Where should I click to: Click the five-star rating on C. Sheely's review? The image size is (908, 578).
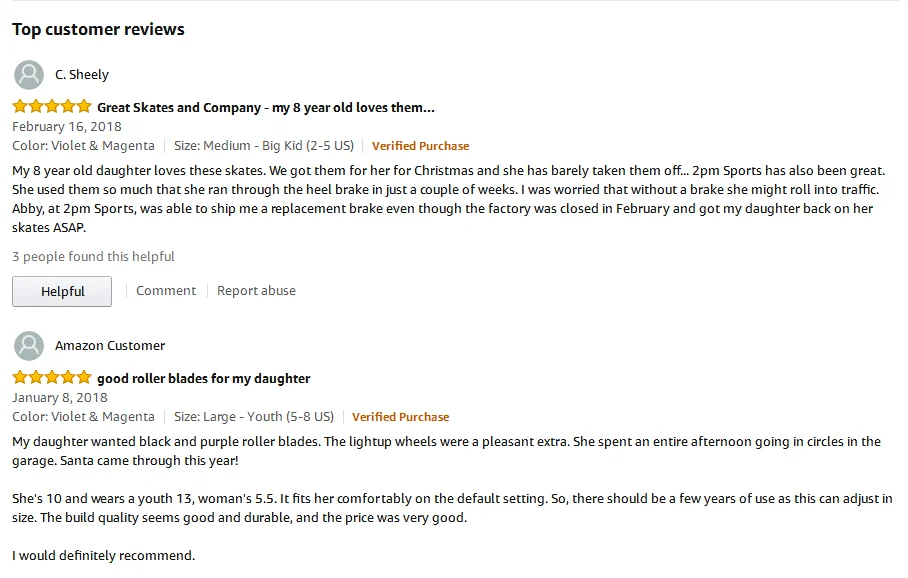52,107
